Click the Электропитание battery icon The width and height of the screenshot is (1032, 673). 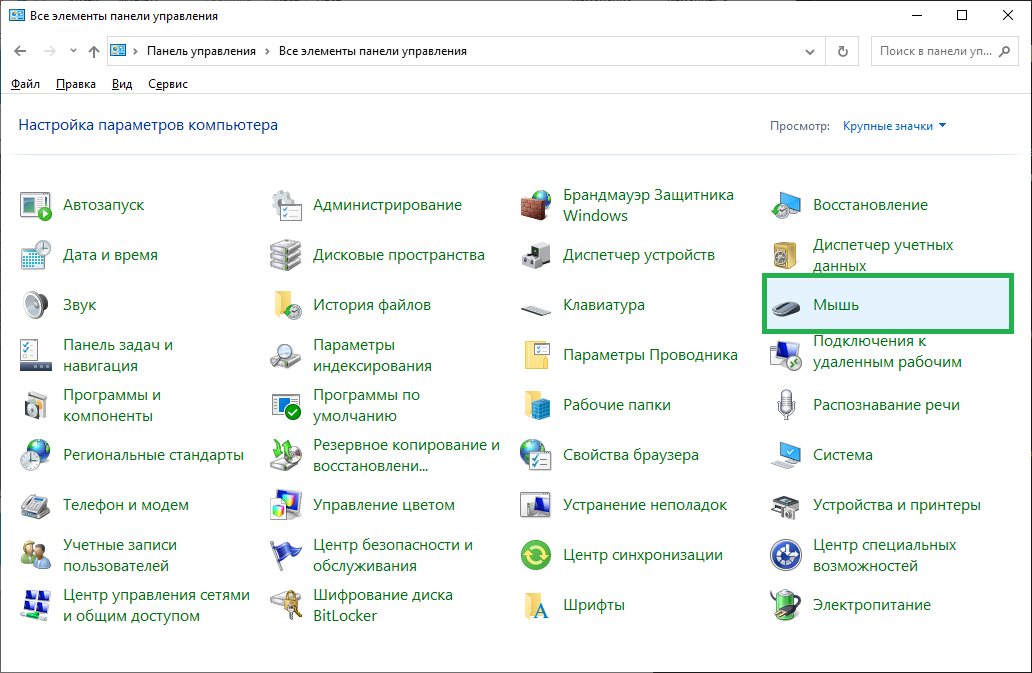tap(786, 605)
